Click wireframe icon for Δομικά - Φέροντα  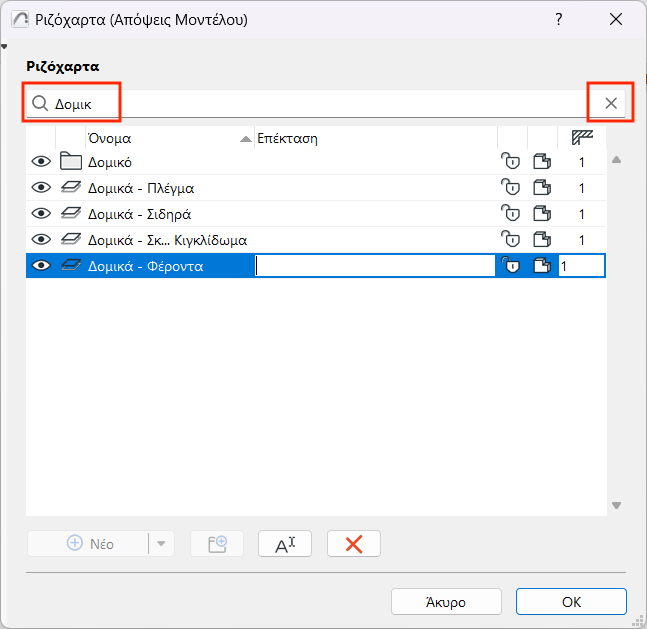point(542,265)
